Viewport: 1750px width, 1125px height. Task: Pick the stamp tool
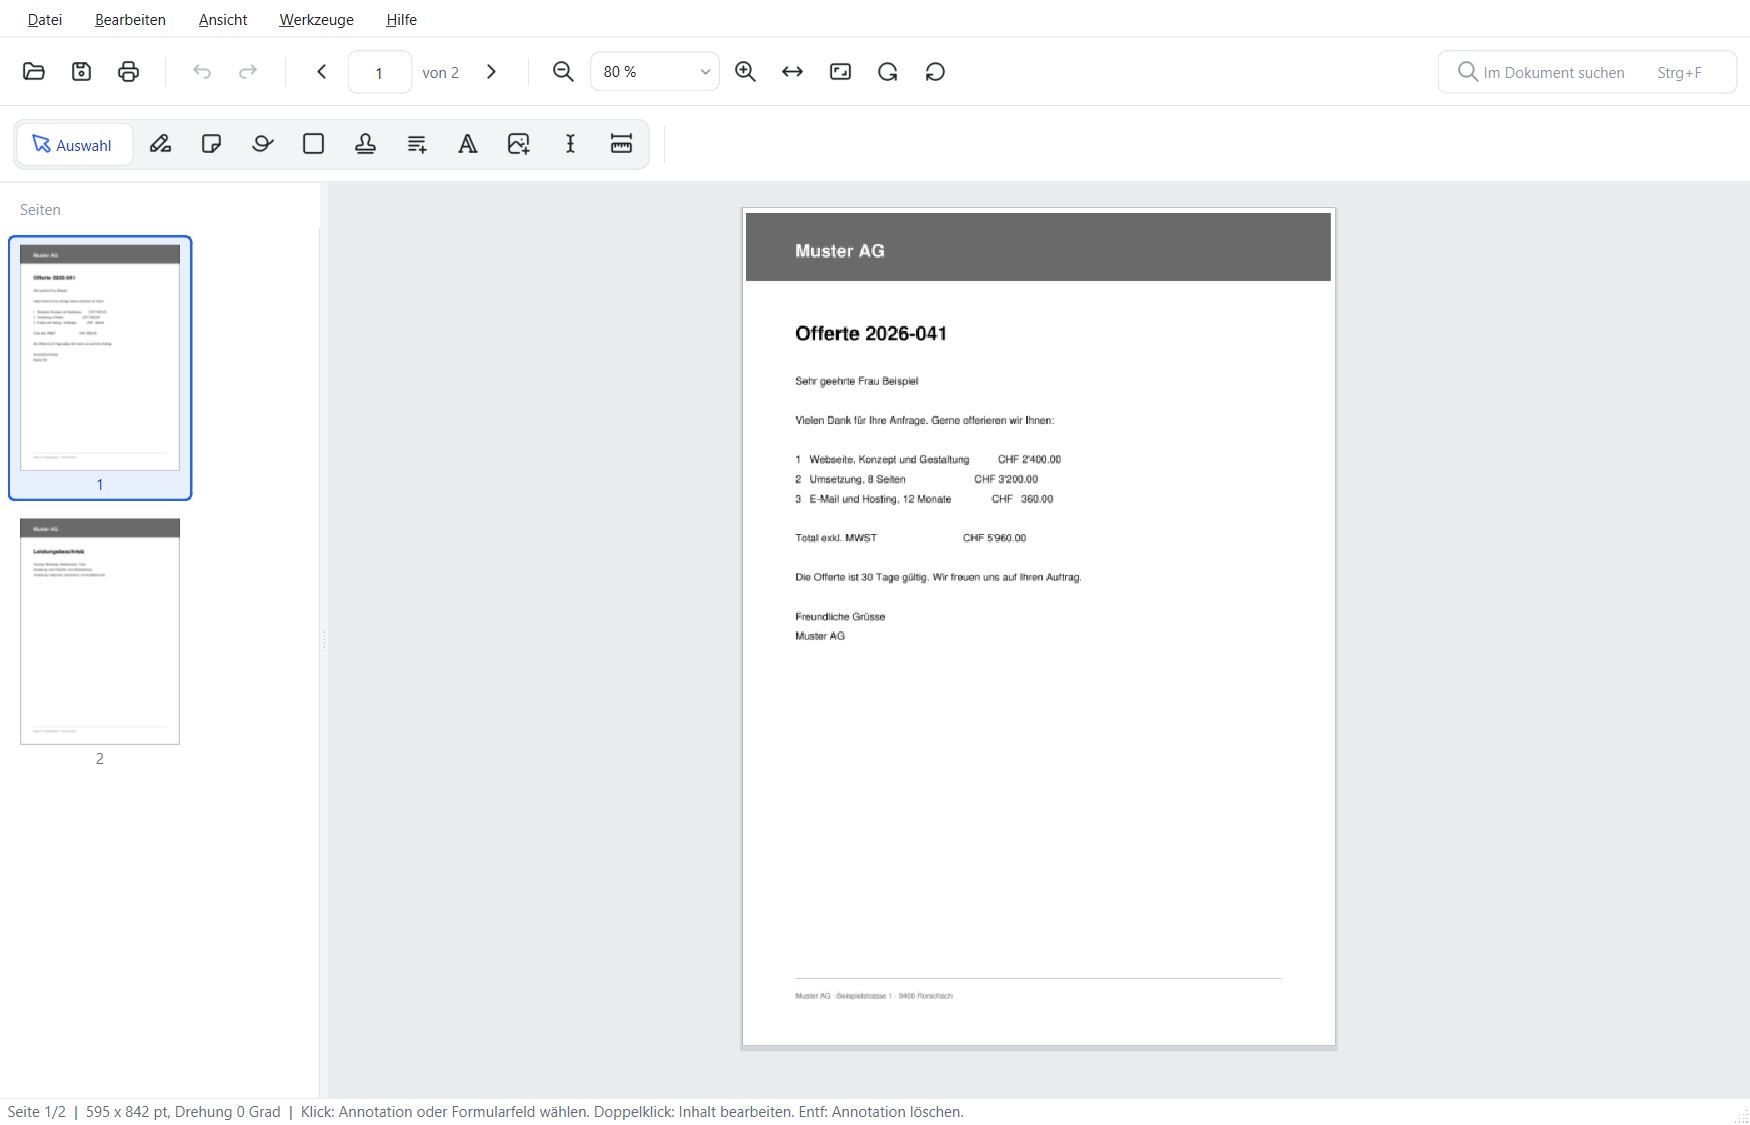click(365, 144)
